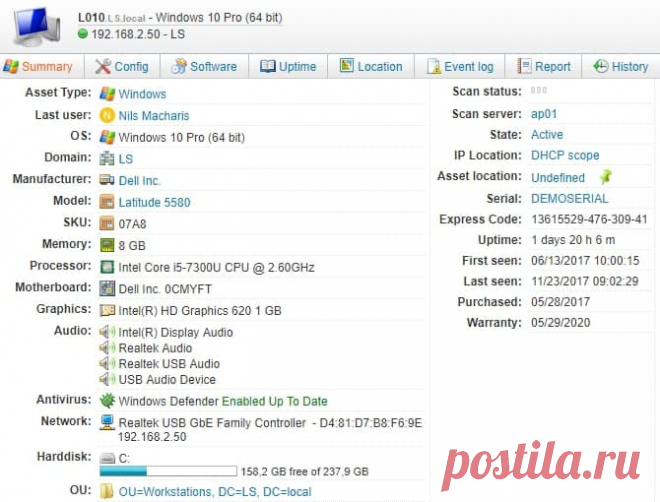Click the Undefined asset location link

click(x=558, y=178)
